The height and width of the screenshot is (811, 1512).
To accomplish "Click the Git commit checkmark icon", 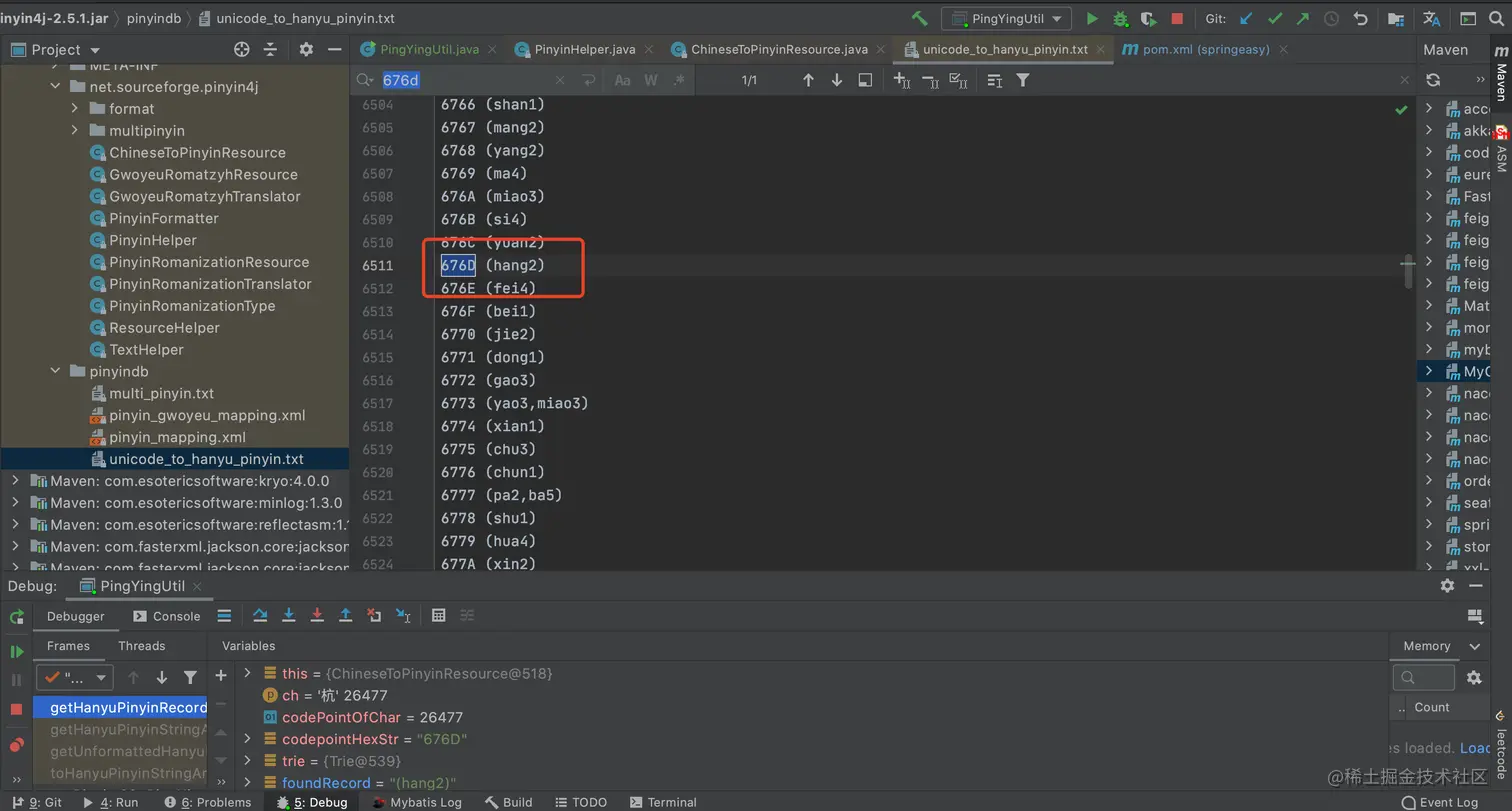I will (x=1275, y=19).
